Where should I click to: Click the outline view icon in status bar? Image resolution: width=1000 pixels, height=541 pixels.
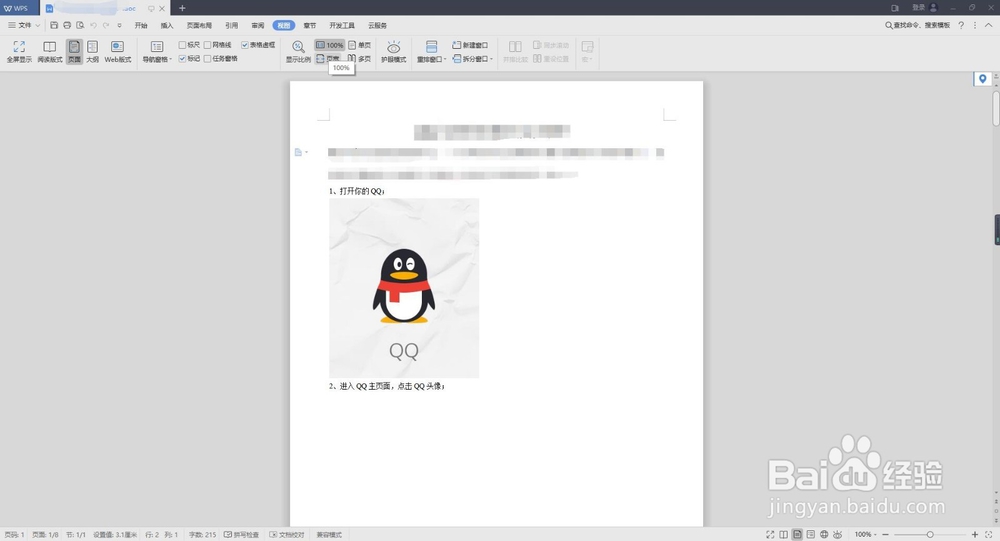[x=811, y=535]
